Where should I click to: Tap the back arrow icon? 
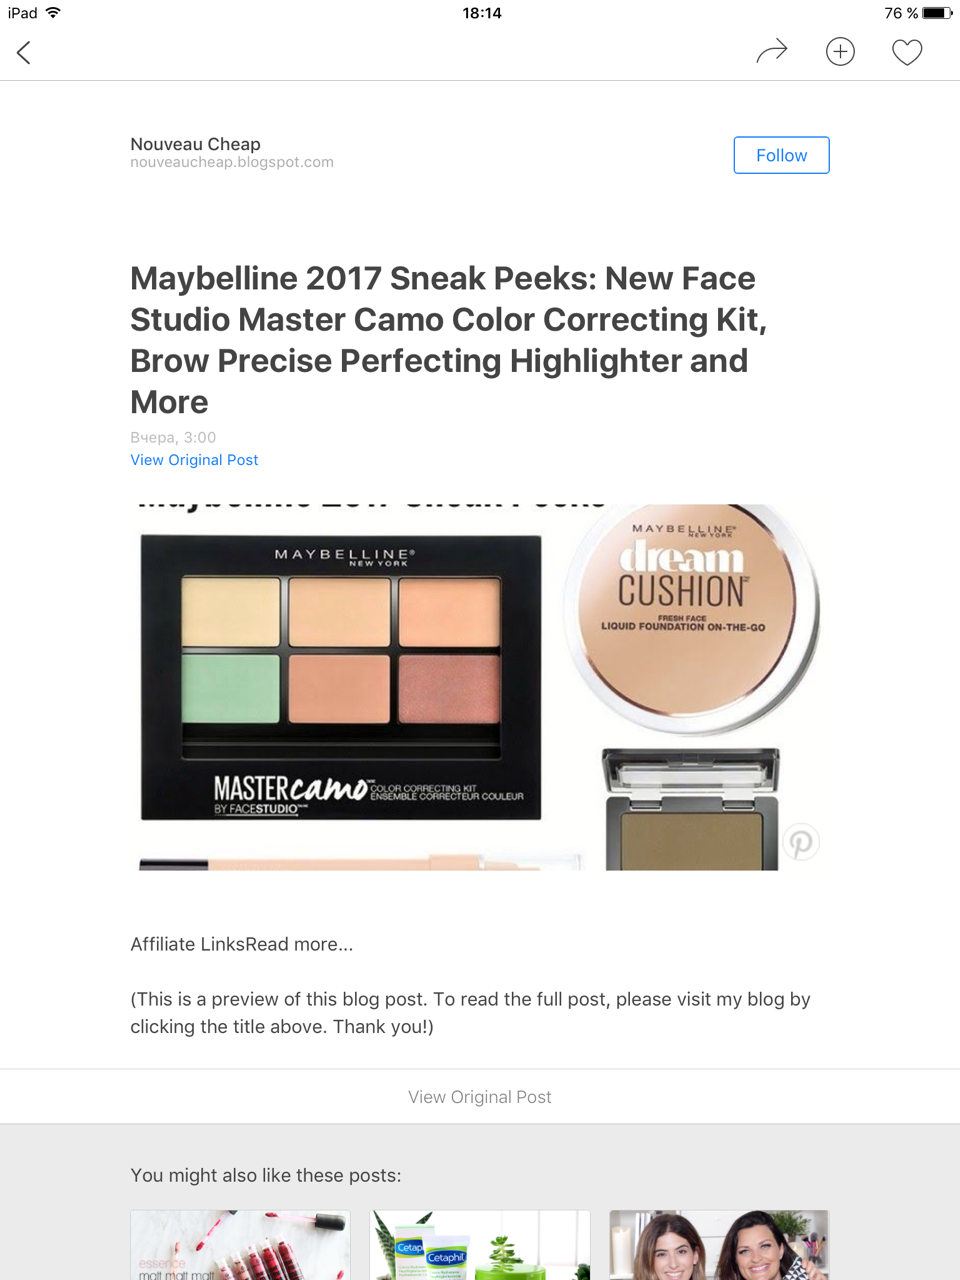tap(24, 52)
